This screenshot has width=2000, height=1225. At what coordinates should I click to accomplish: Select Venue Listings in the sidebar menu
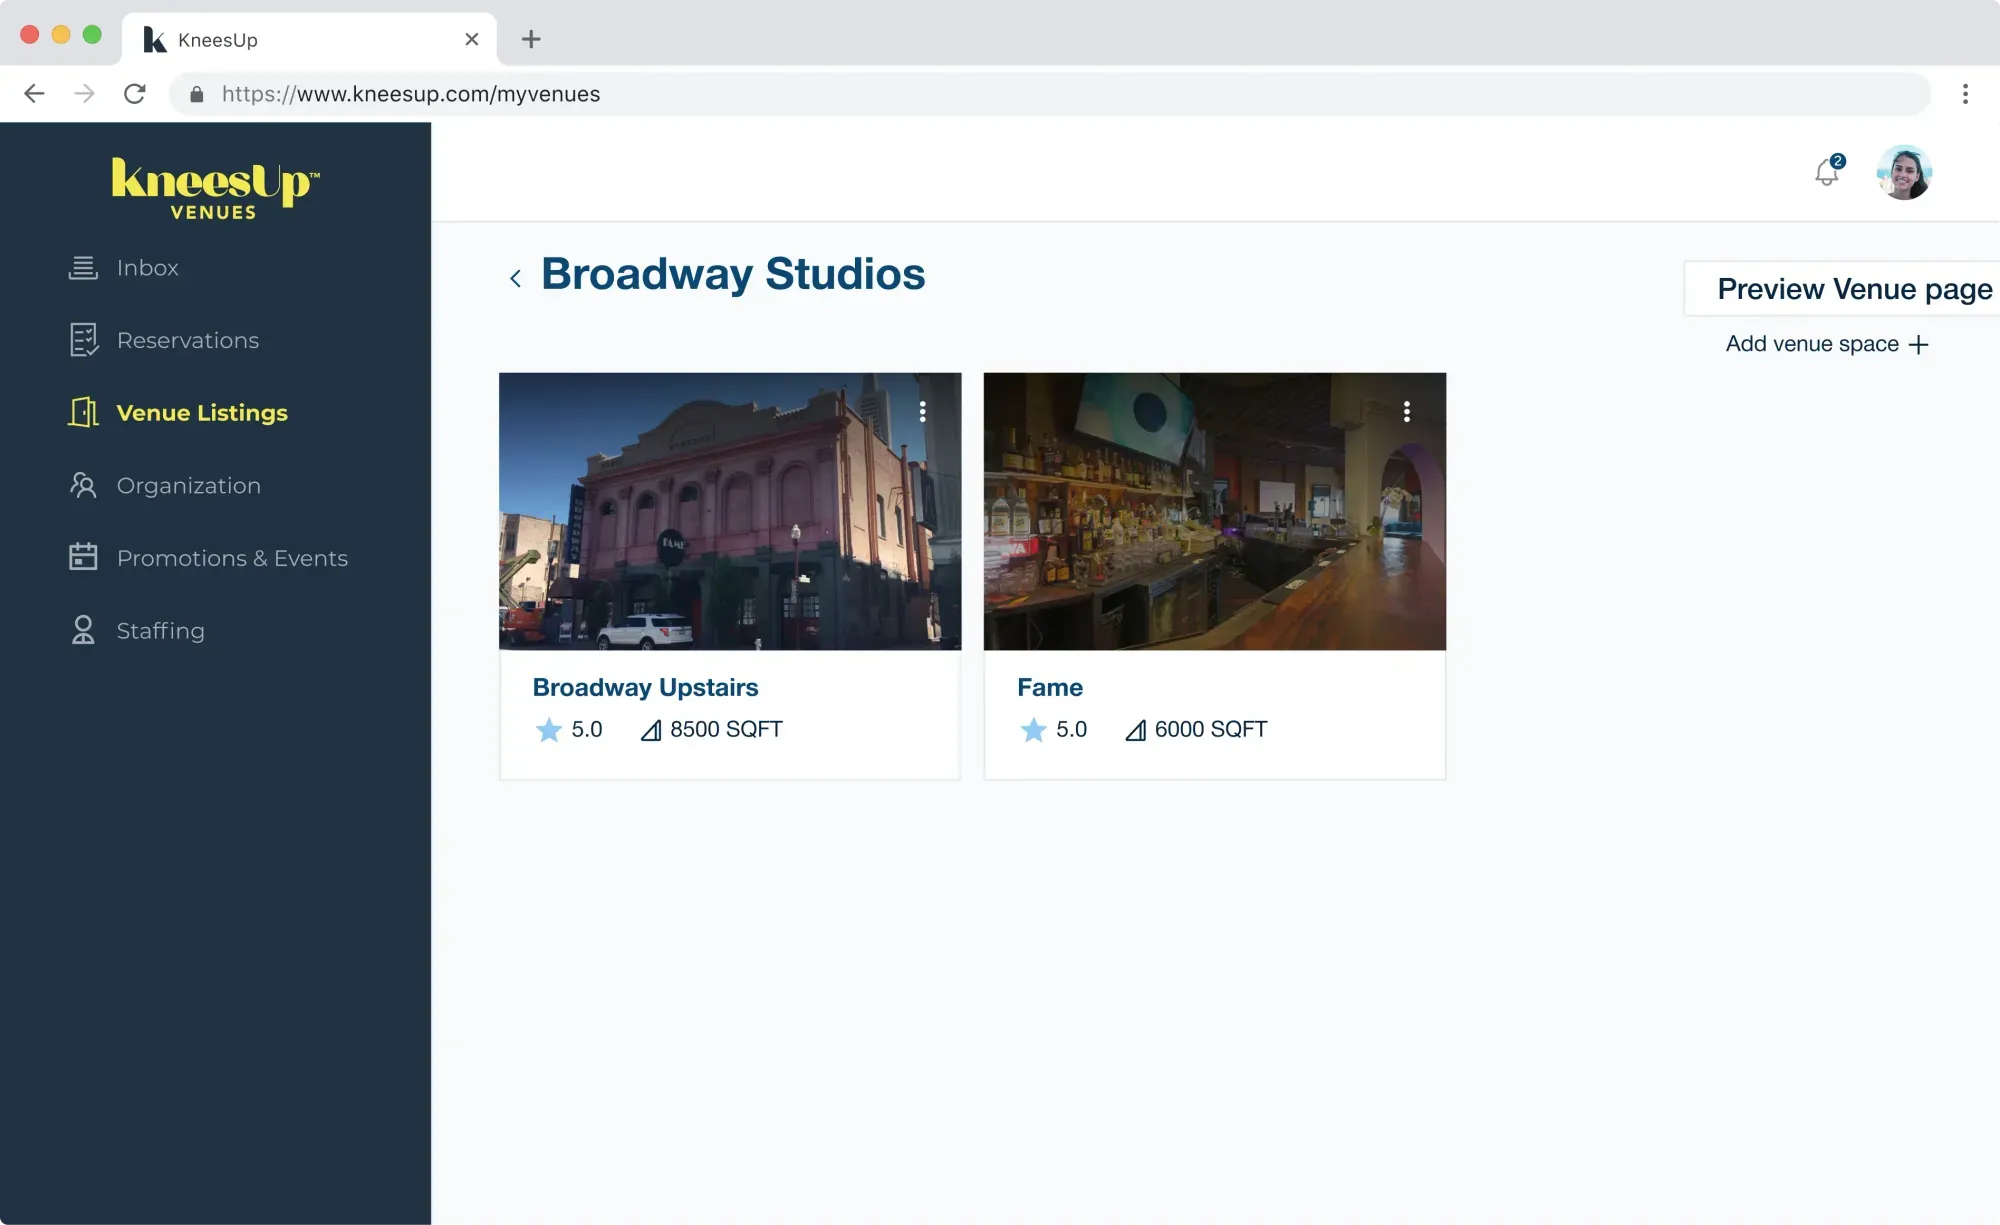(x=201, y=412)
